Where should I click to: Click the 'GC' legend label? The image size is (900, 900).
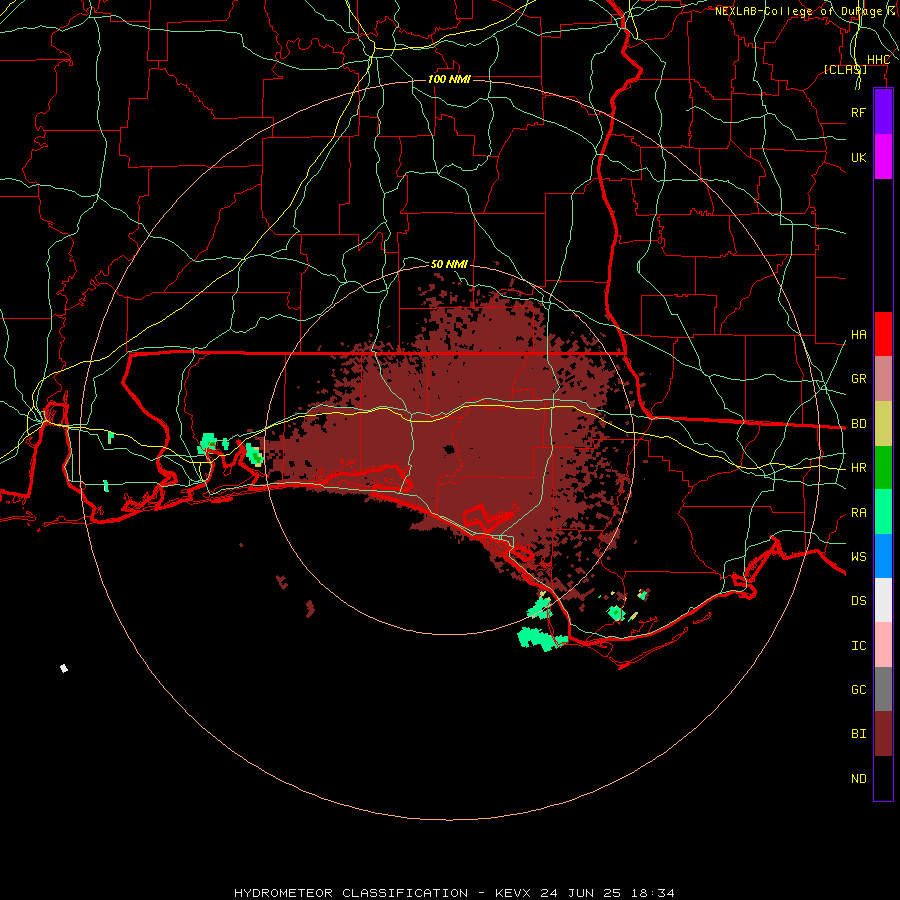pyautogui.click(x=858, y=690)
